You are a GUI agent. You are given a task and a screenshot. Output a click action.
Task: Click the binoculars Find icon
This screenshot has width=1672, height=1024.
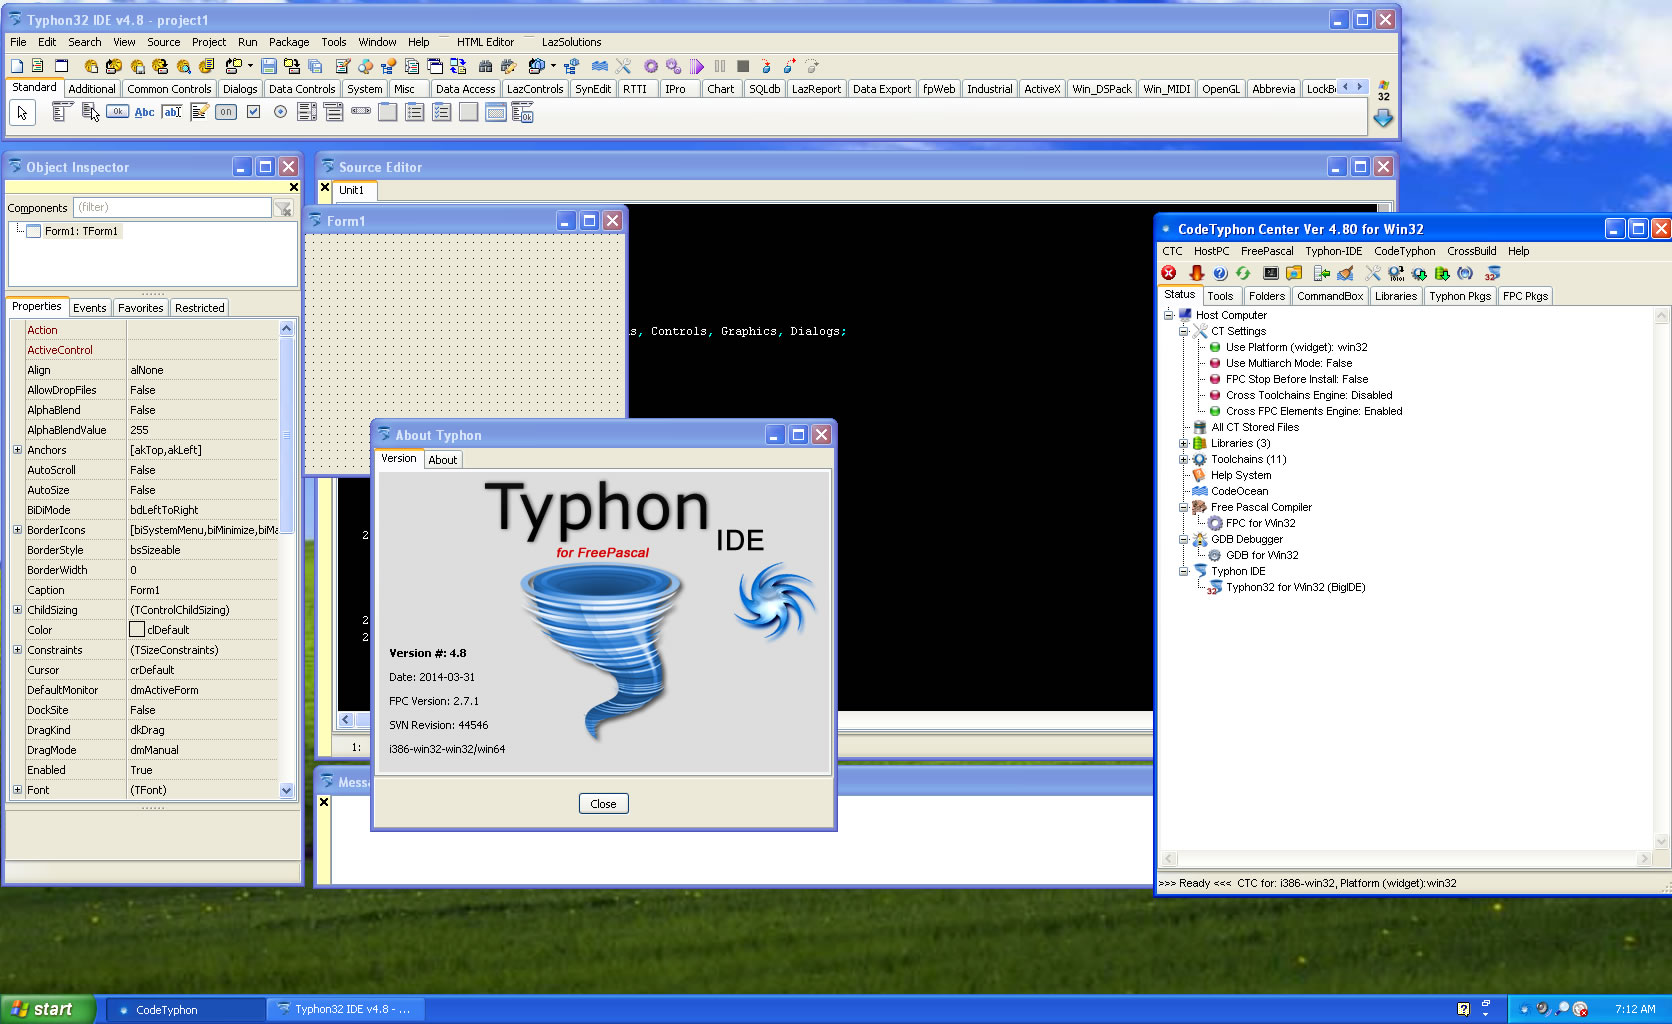tap(485, 66)
